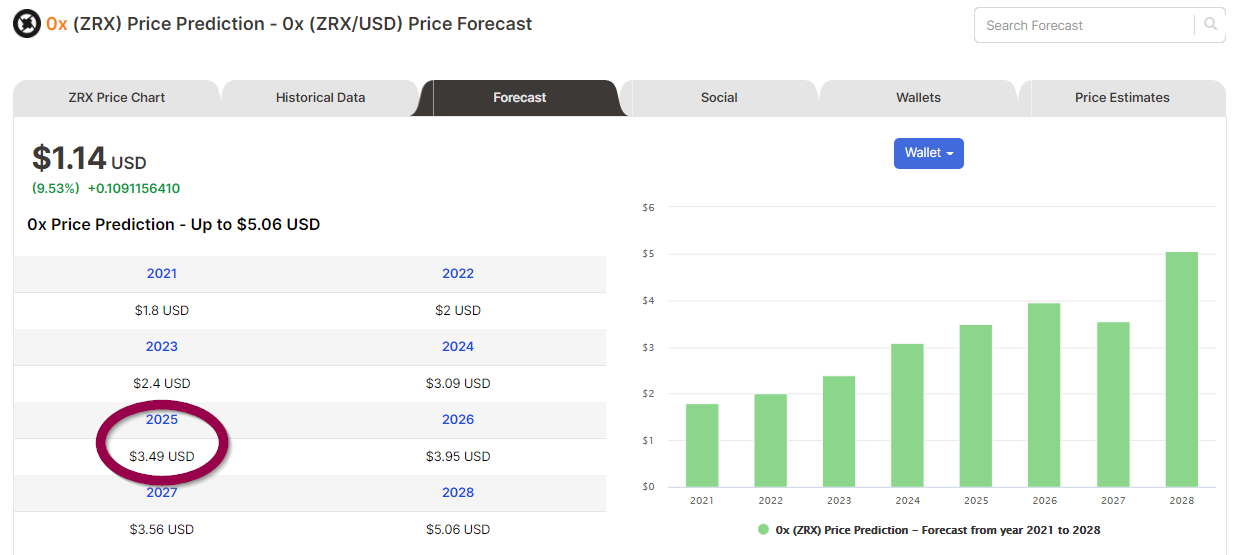The height and width of the screenshot is (555, 1238).
Task: Click the 2024 chart bar
Action: click(x=907, y=415)
